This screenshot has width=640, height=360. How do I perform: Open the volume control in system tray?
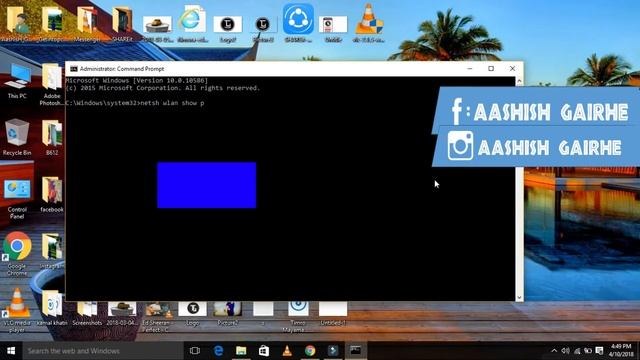(x=565, y=351)
